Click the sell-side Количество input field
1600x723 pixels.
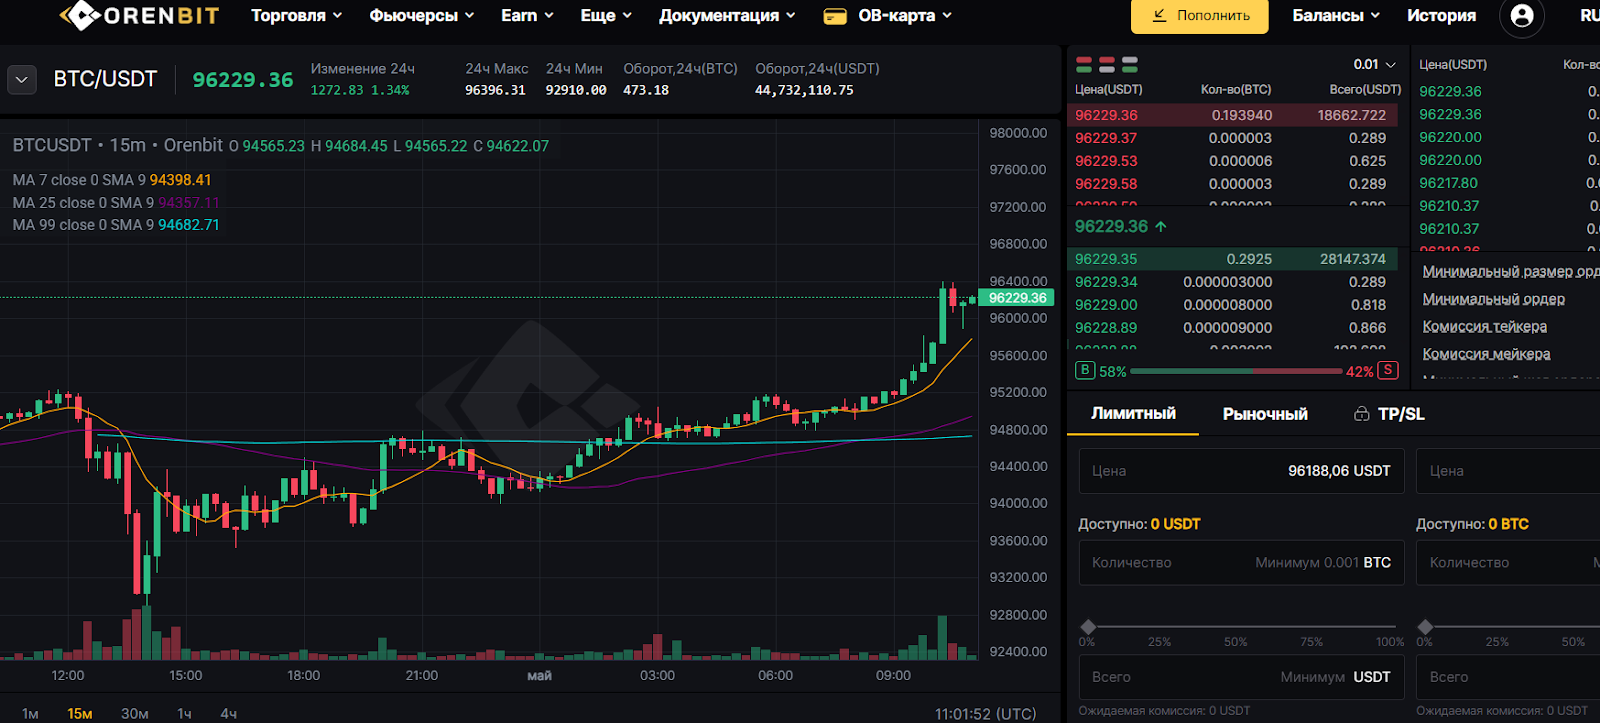click(x=1508, y=563)
